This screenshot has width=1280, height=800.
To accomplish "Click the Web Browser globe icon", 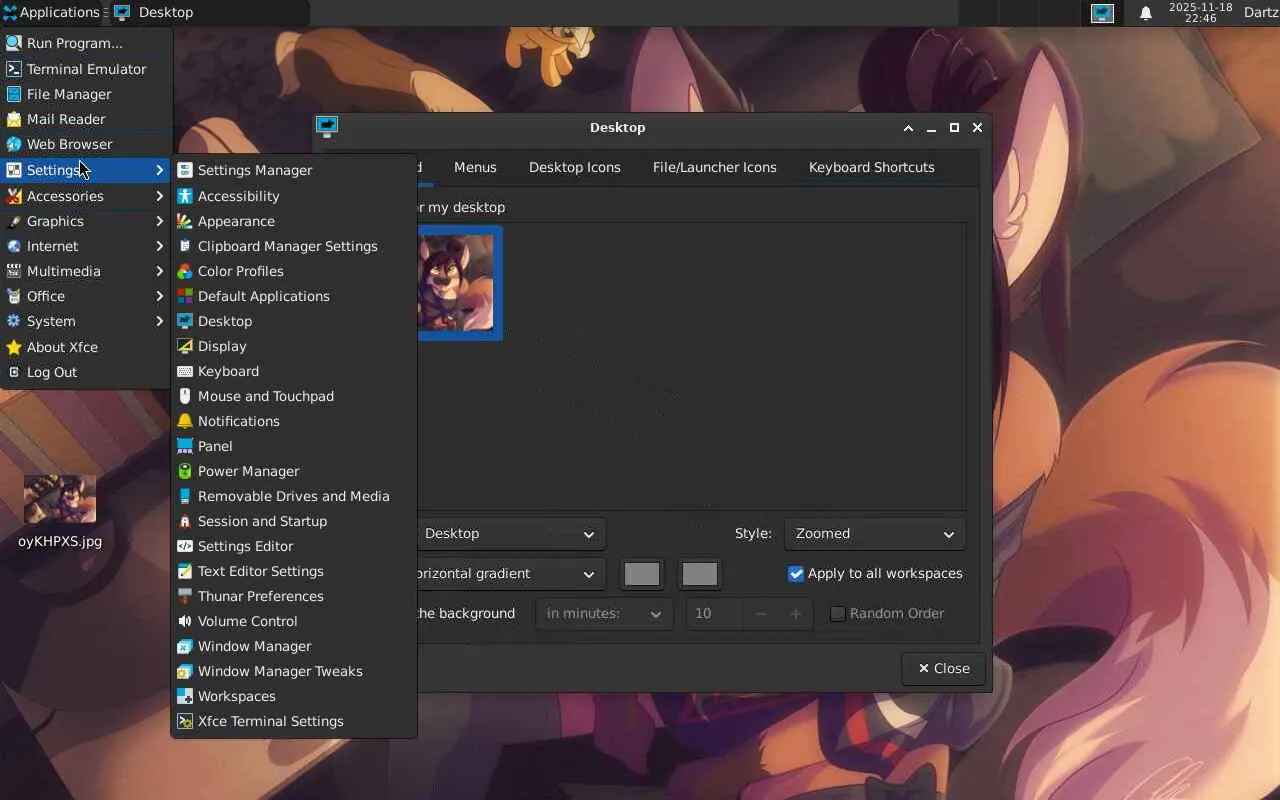I will pyautogui.click(x=14, y=144).
